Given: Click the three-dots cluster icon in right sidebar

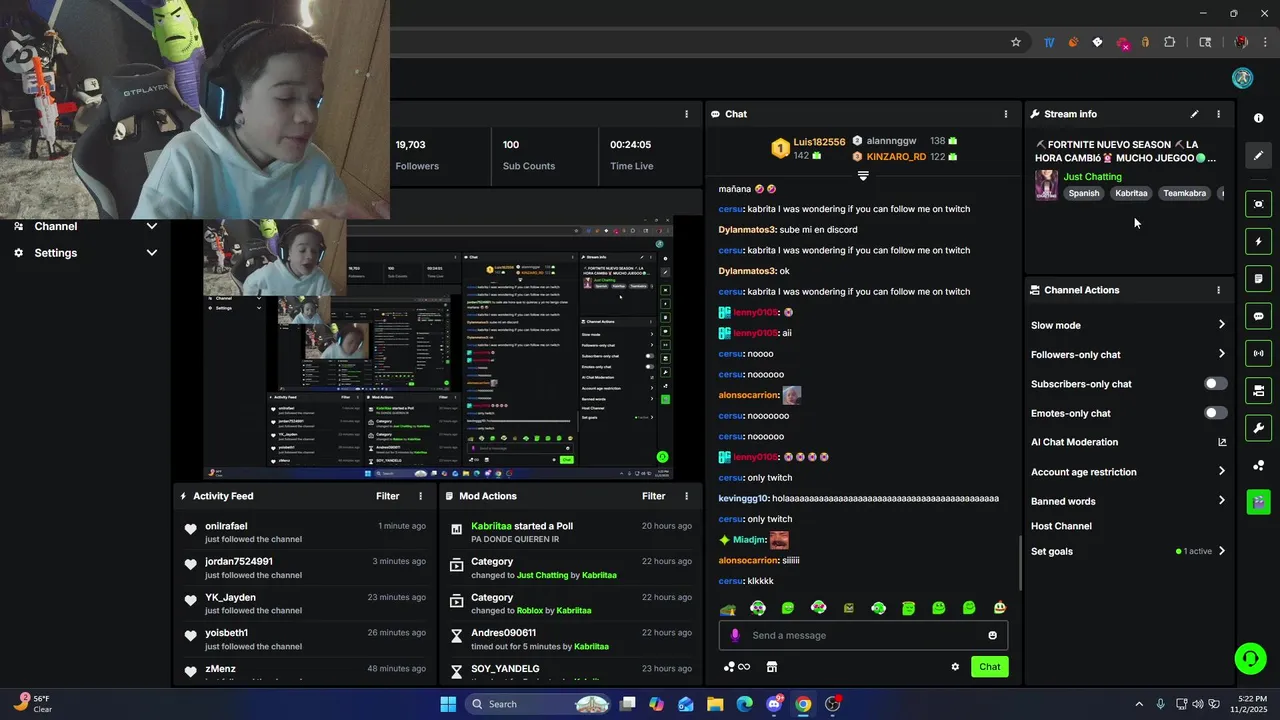Looking at the screenshot, I should (1258, 465).
